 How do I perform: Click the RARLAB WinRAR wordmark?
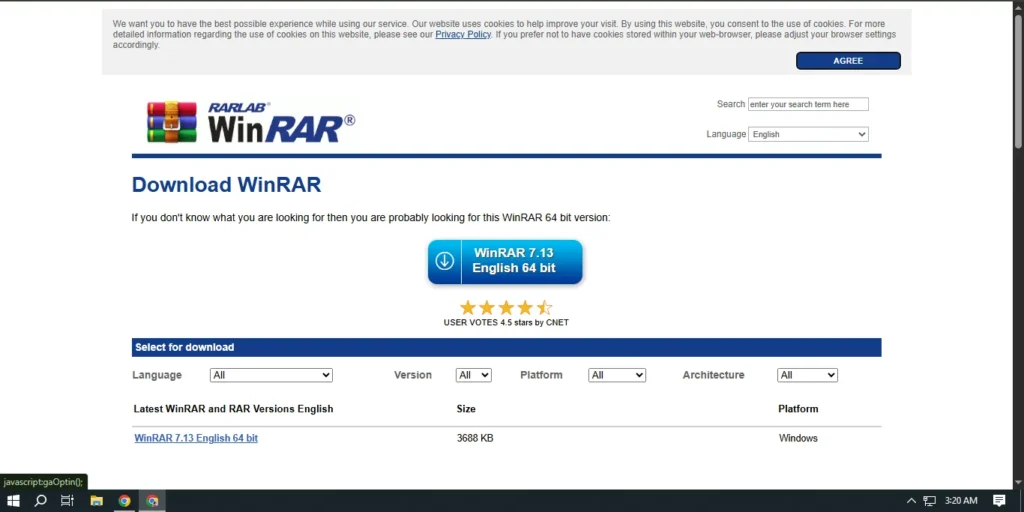pyautogui.click(x=281, y=123)
